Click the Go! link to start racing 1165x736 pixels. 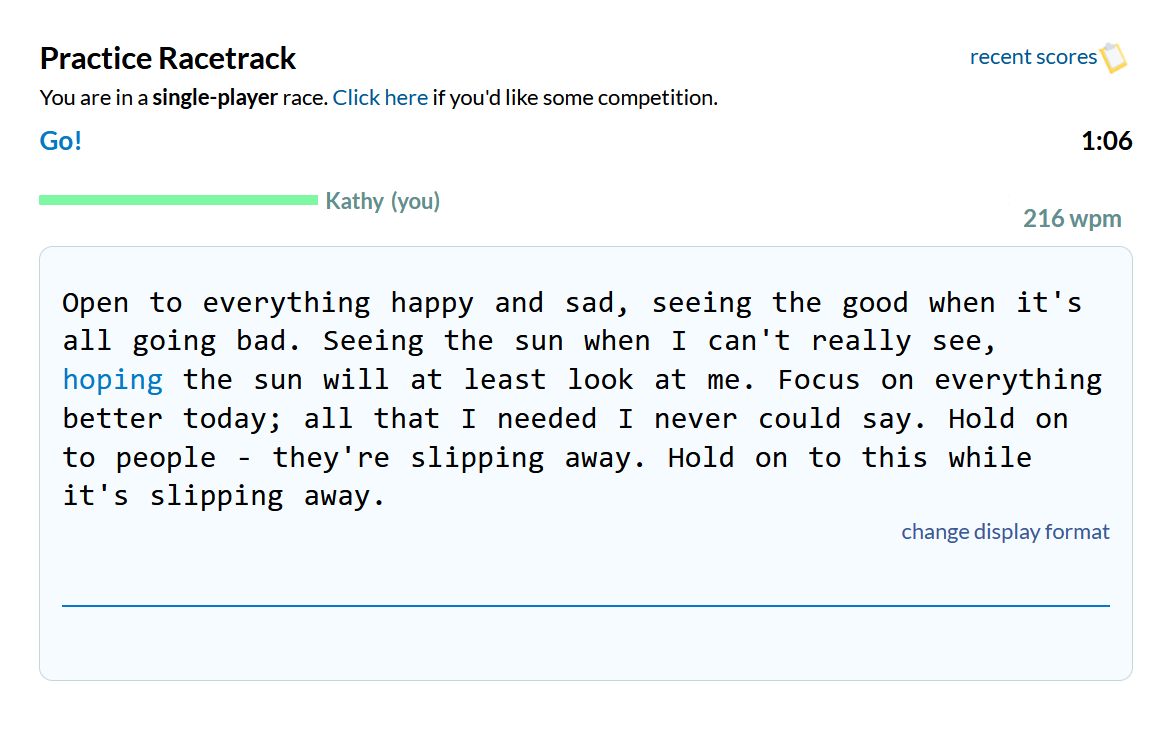pyautogui.click(x=60, y=140)
